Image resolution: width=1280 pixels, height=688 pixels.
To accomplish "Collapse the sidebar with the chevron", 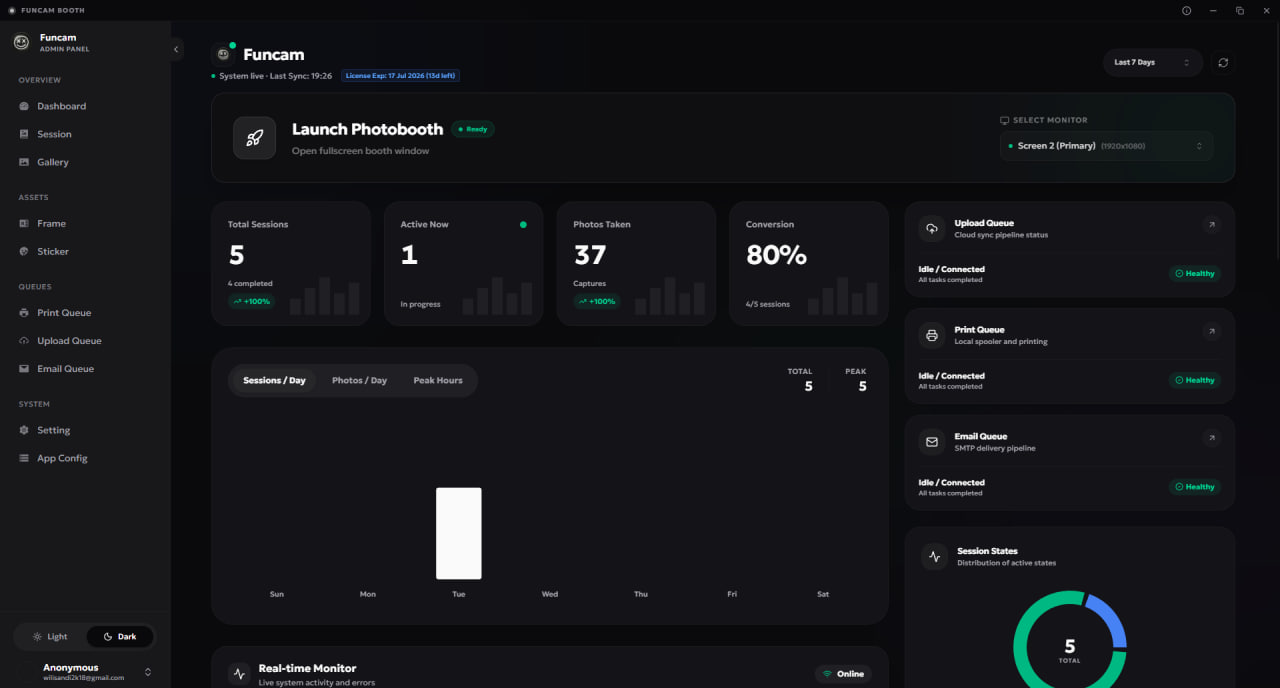I will pos(176,49).
